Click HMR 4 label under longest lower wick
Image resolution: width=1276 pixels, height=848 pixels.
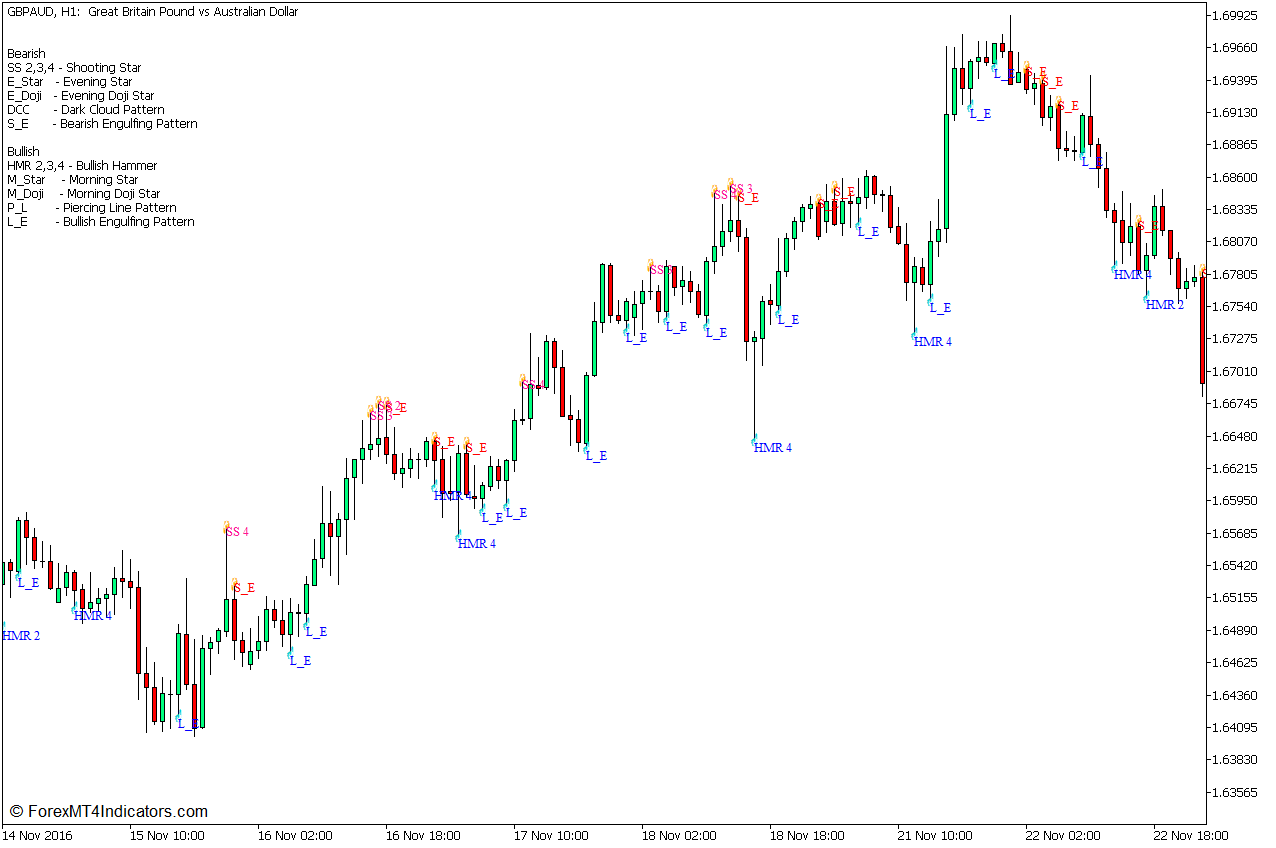click(773, 448)
